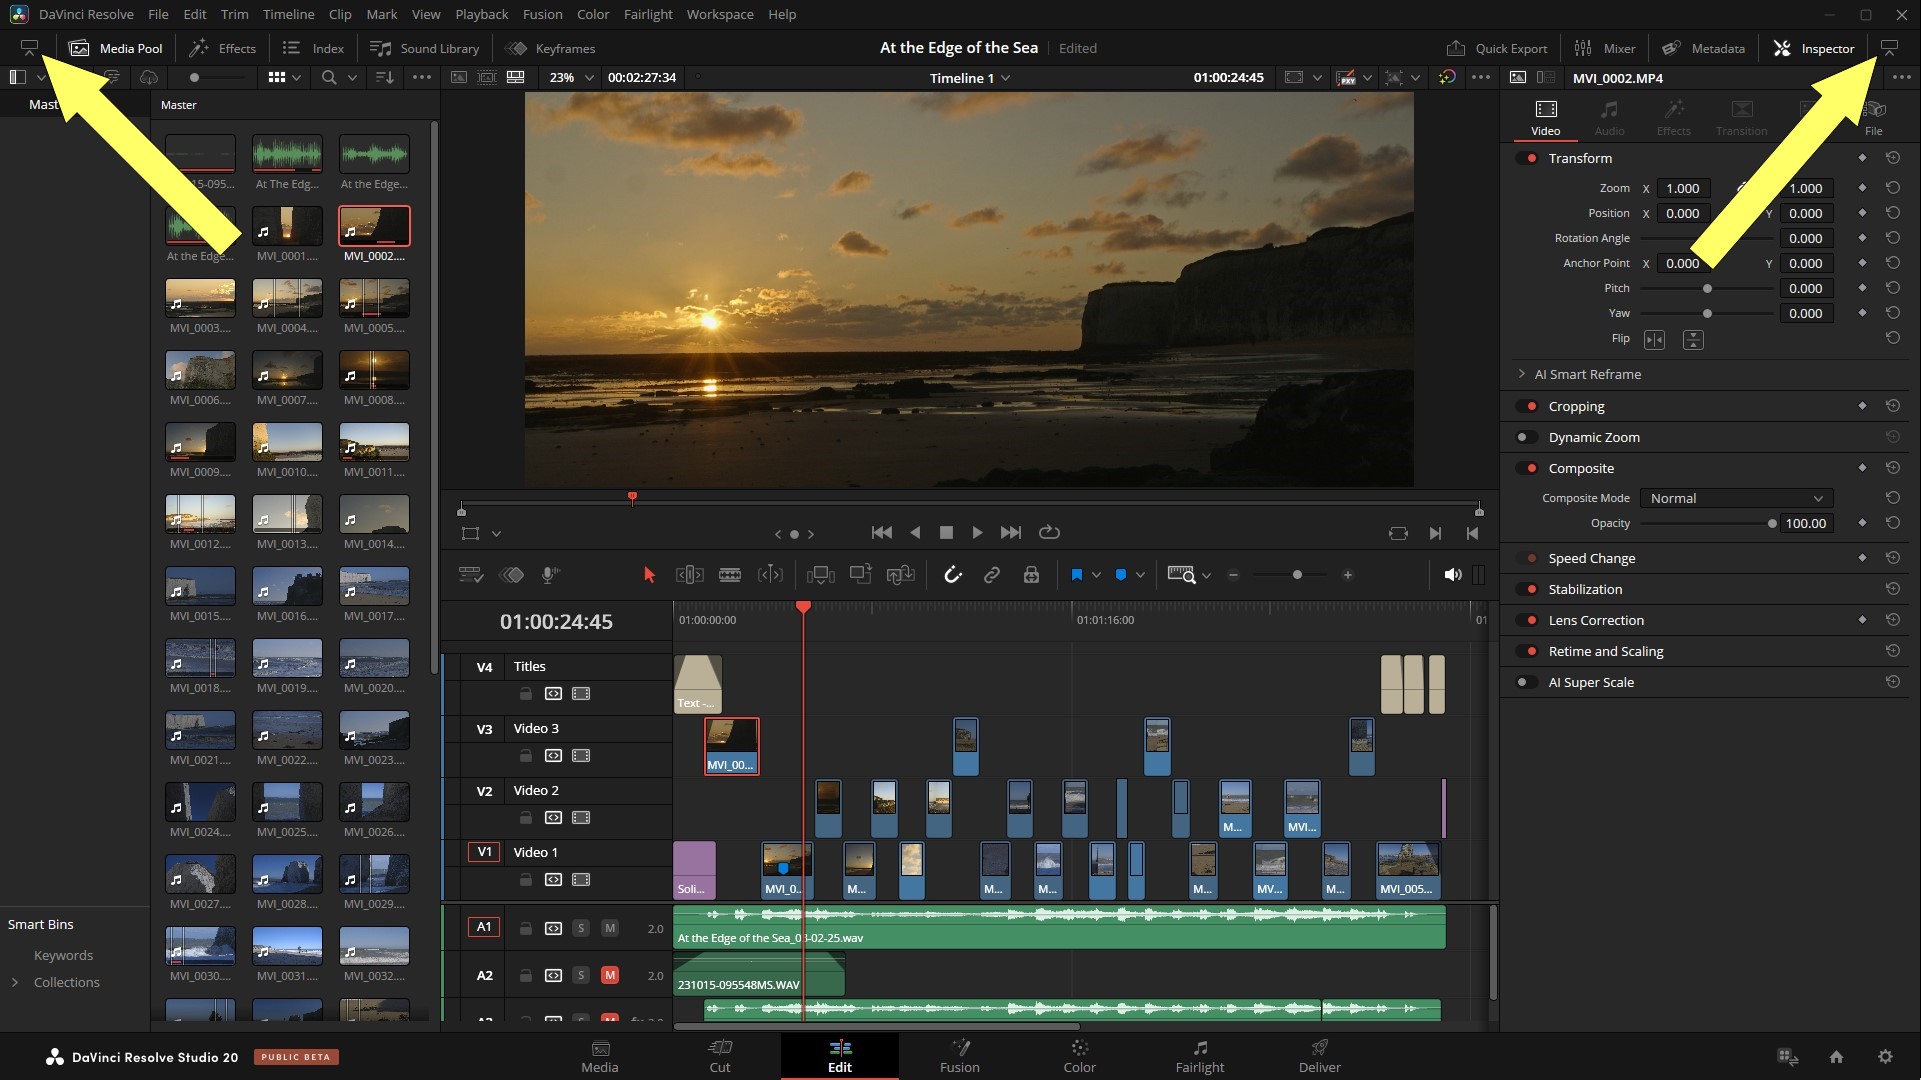
Task: Toggle Stabilization section on or off
Action: click(x=1527, y=589)
